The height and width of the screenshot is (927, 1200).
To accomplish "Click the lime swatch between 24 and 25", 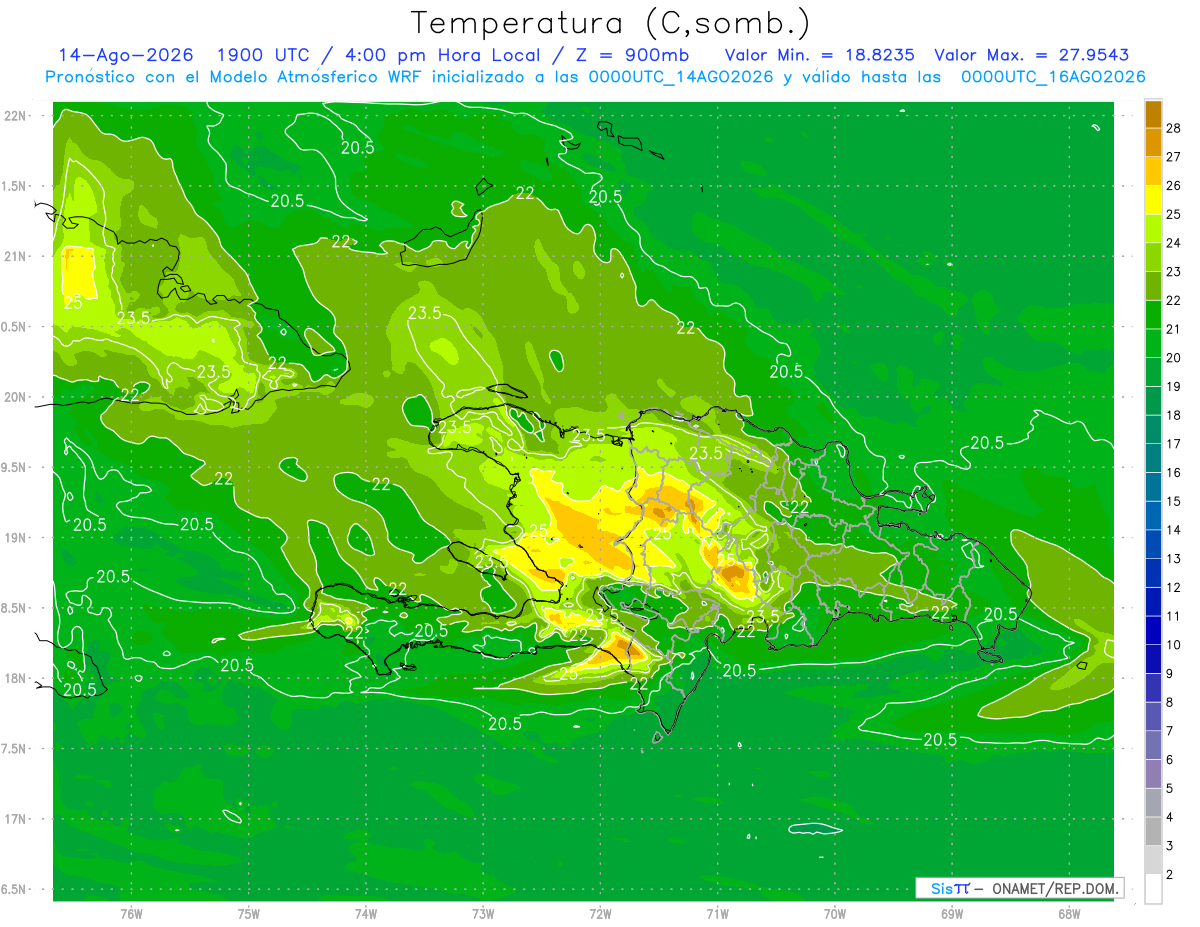I will [x=1154, y=228].
